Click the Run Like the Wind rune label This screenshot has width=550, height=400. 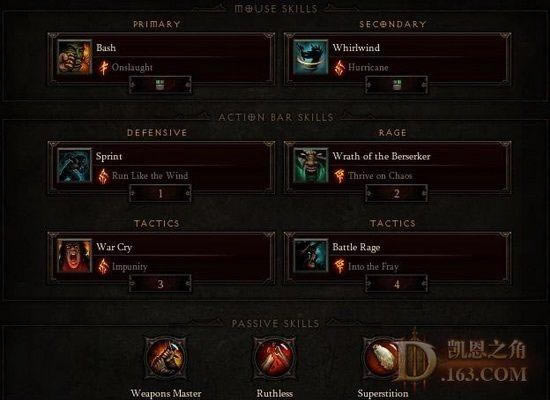(x=150, y=175)
